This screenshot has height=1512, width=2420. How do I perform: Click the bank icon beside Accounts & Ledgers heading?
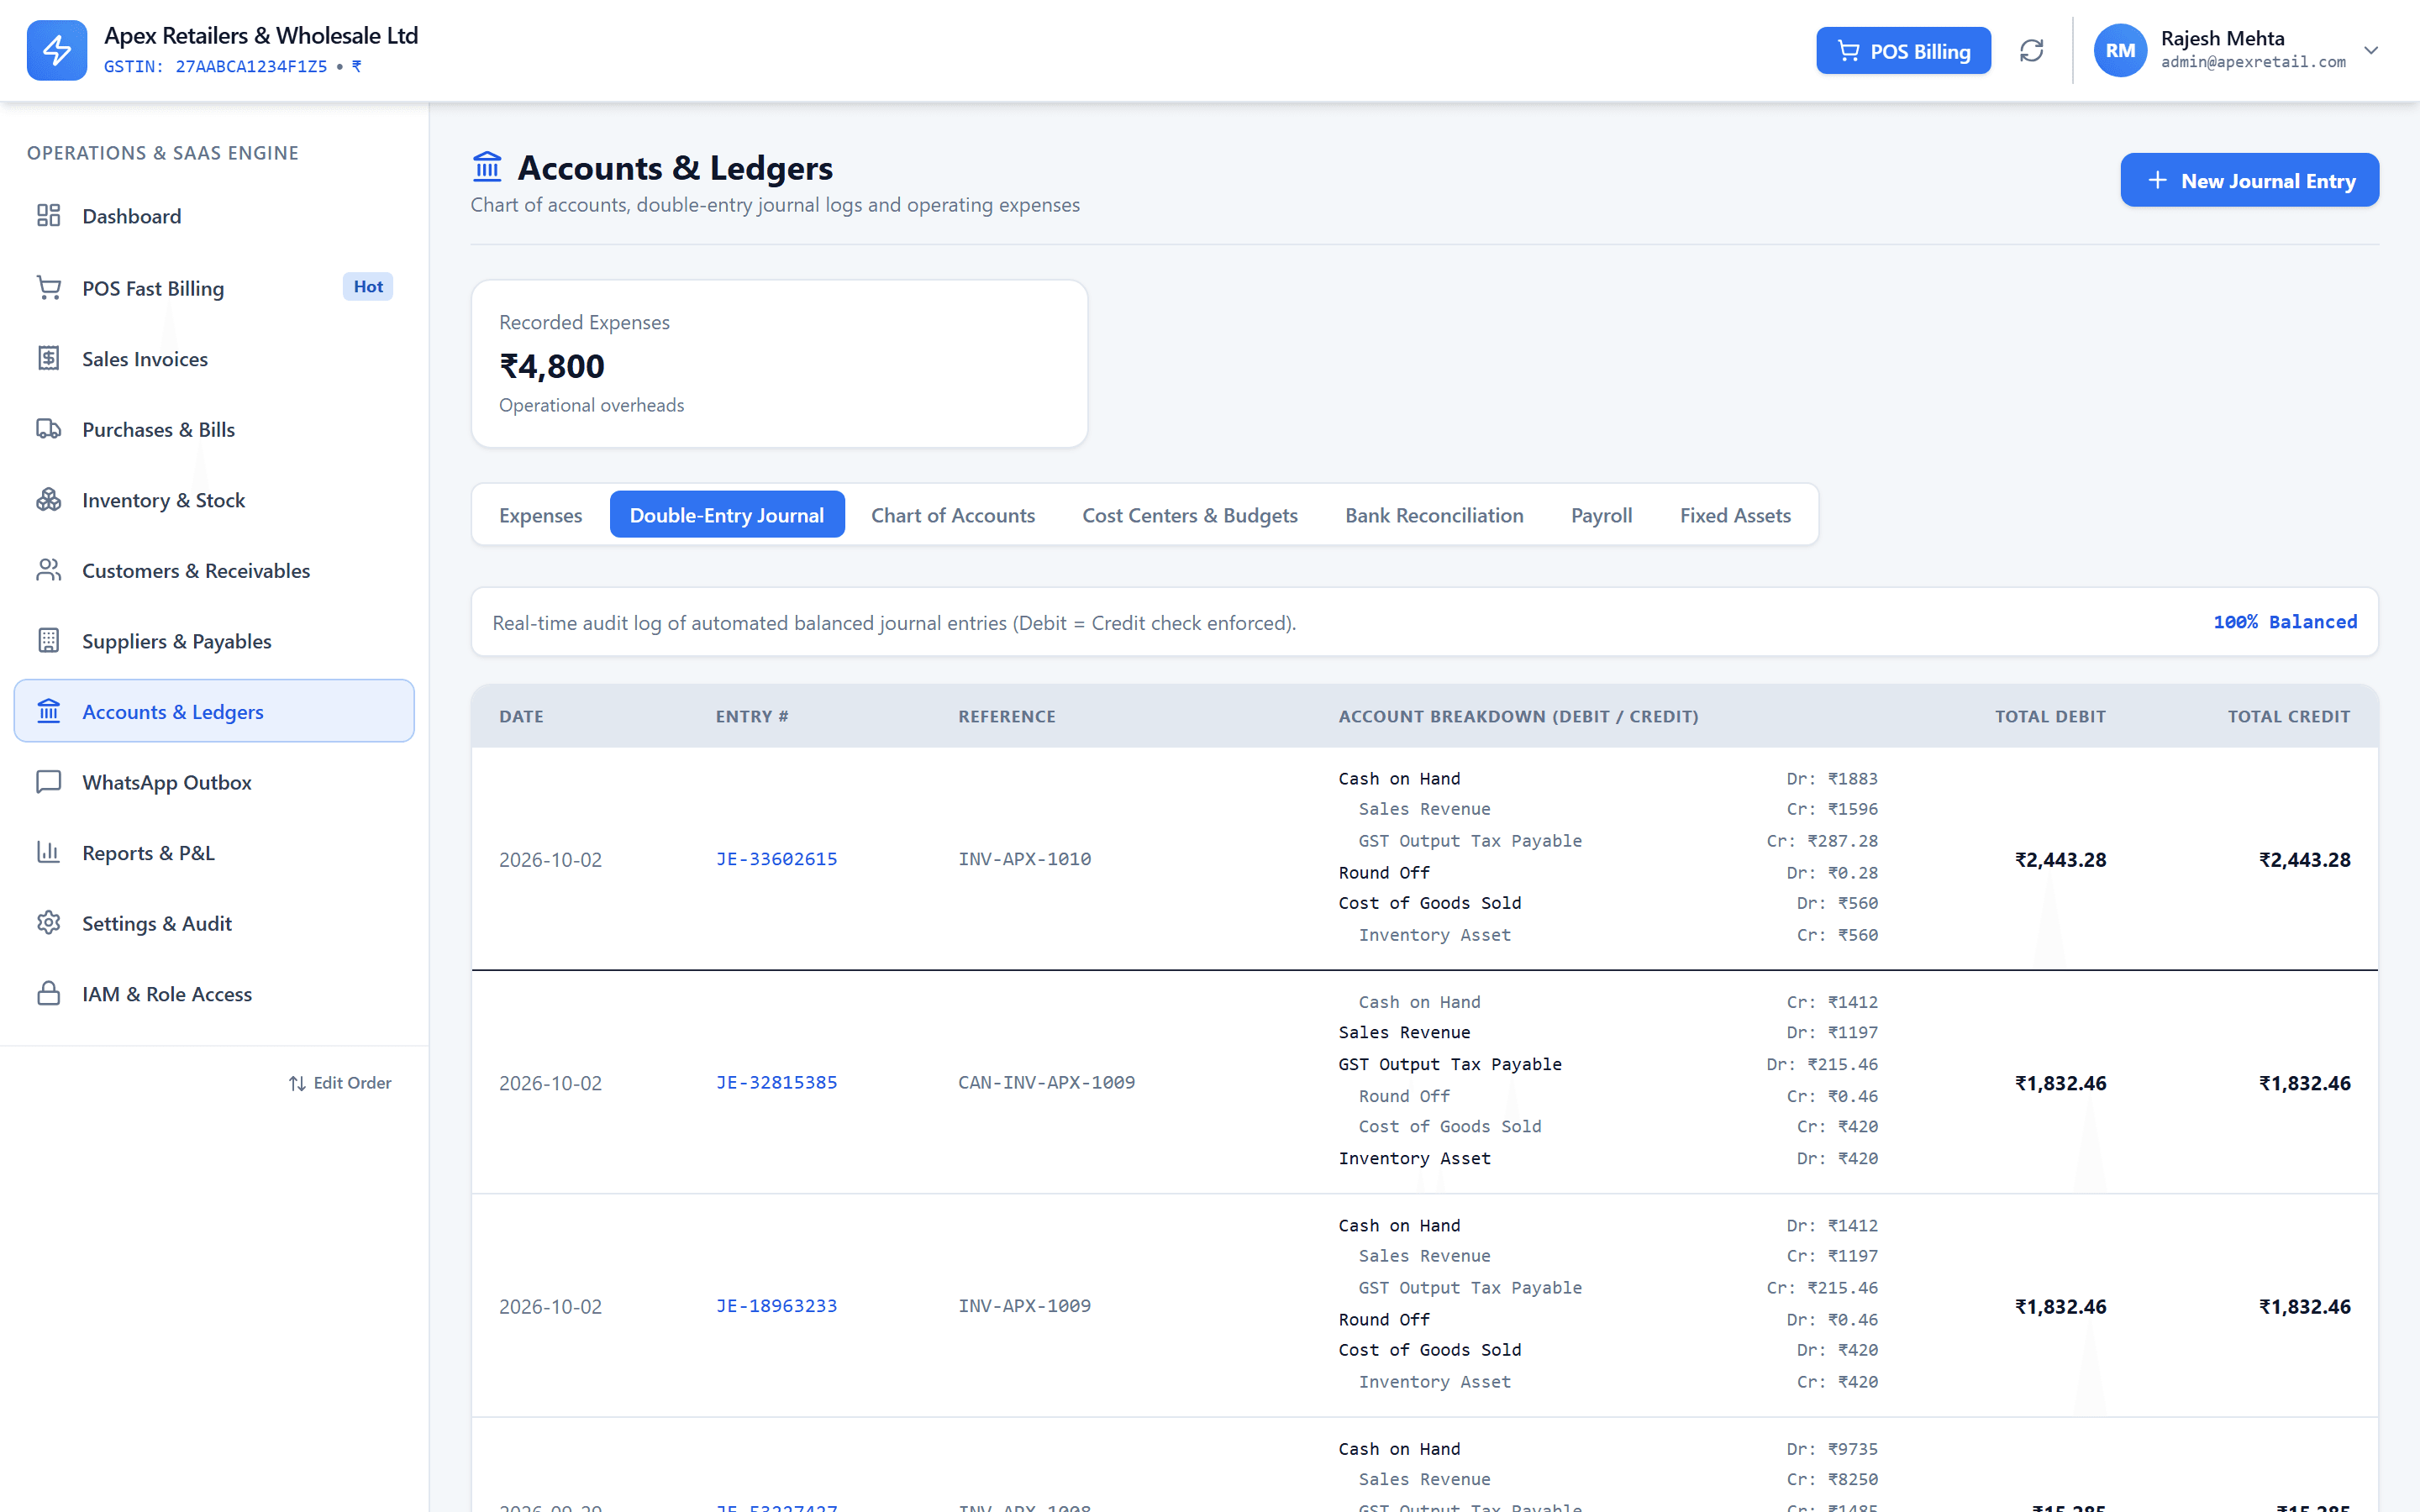[487, 167]
